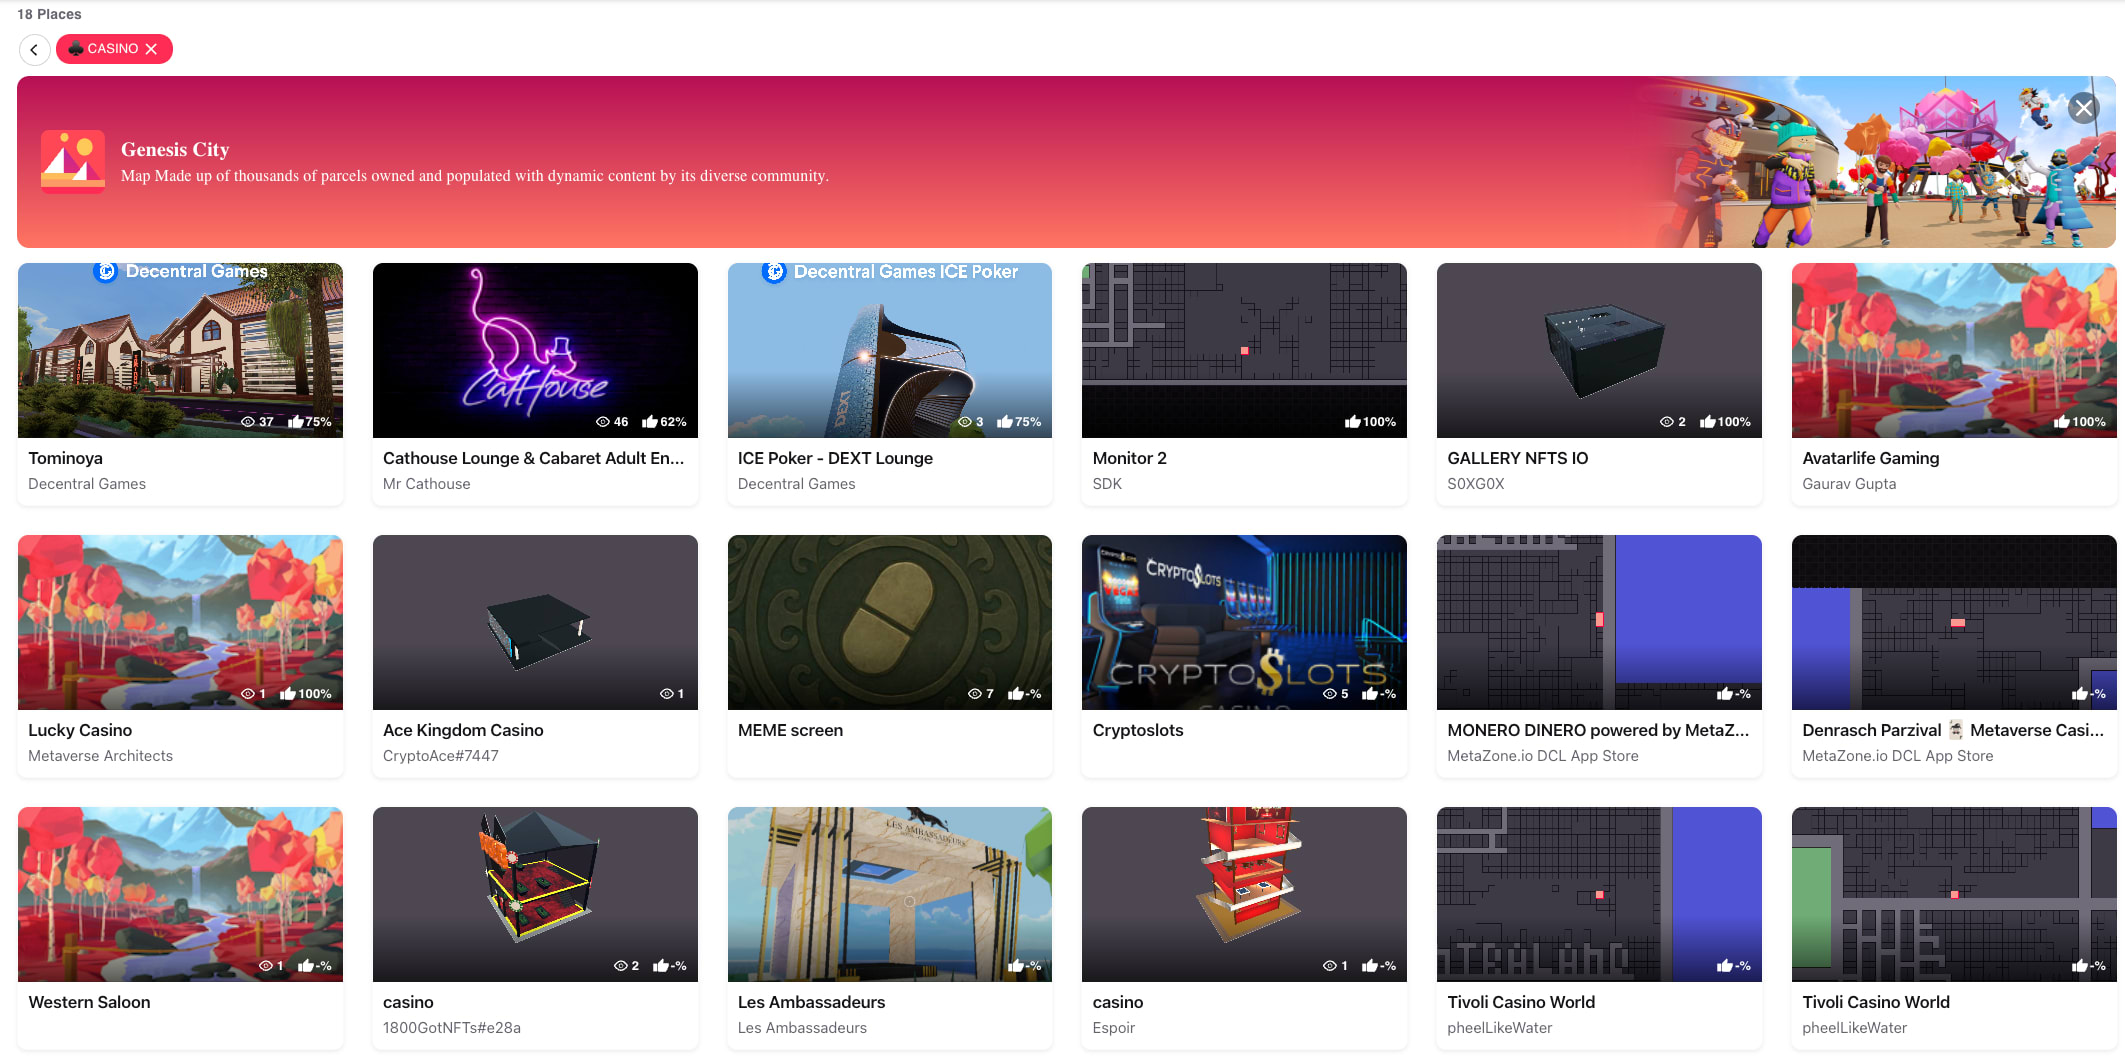The image size is (2125, 1059).
Task: Click the MONERO DINERO like icon
Action: [x=1725, y=694]
